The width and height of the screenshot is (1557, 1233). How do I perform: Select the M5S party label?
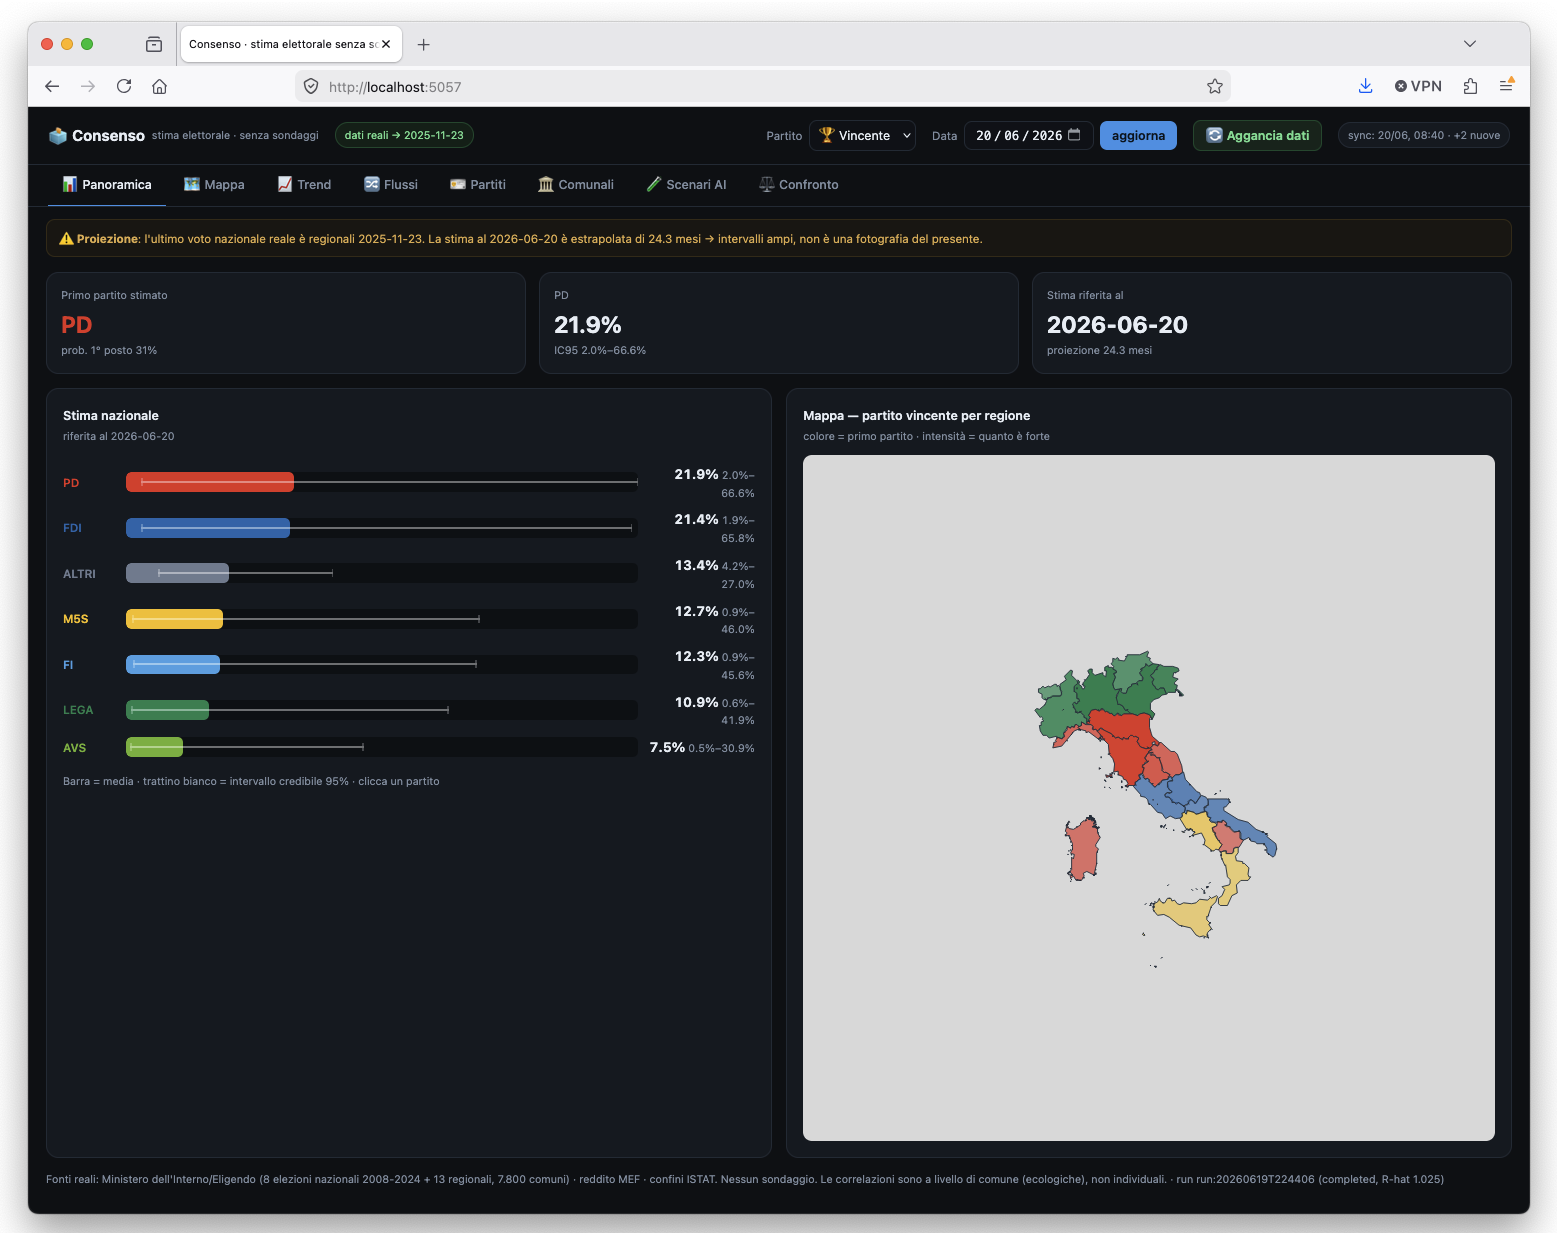(76, 619)
